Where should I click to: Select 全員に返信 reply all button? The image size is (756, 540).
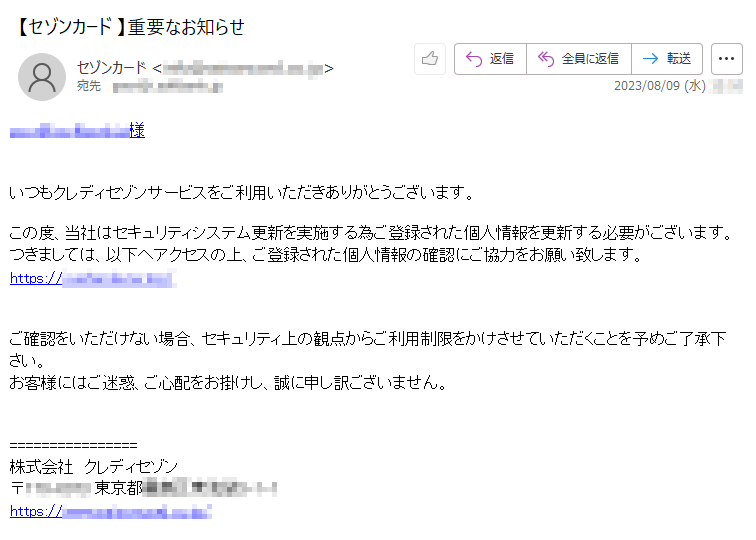(579, 59)
